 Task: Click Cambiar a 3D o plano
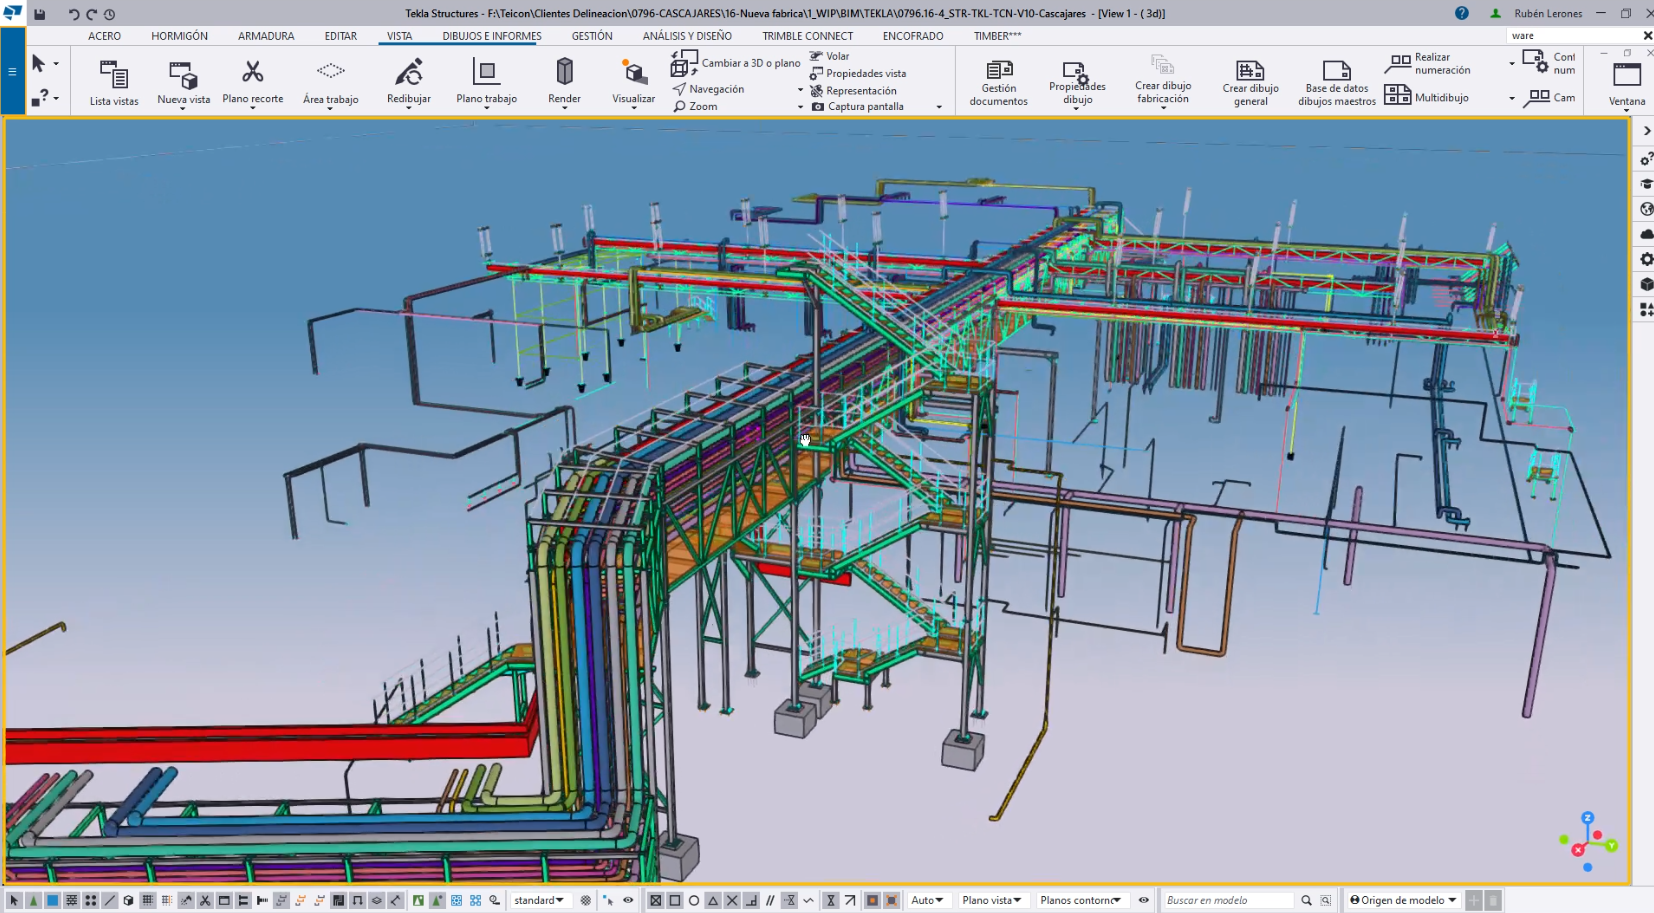pyautogui.click(x=737, y=63)
